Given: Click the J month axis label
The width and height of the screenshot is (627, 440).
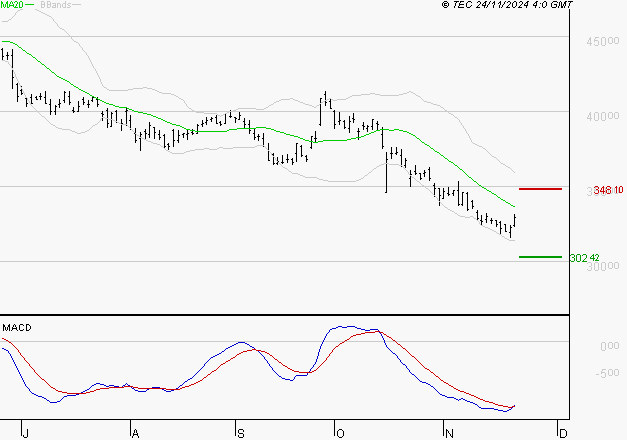Looking at the screenshot, I should (x=26, y=433).
